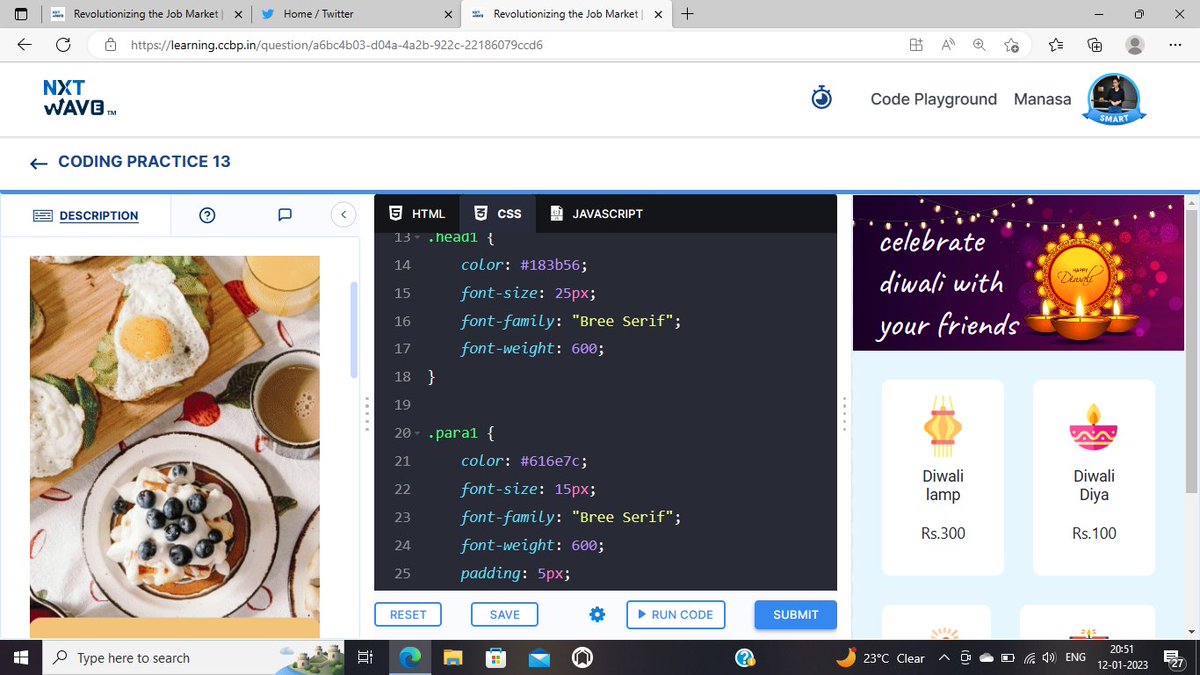Switch to the JAVASCRIPT editor tab

[596, 213]
